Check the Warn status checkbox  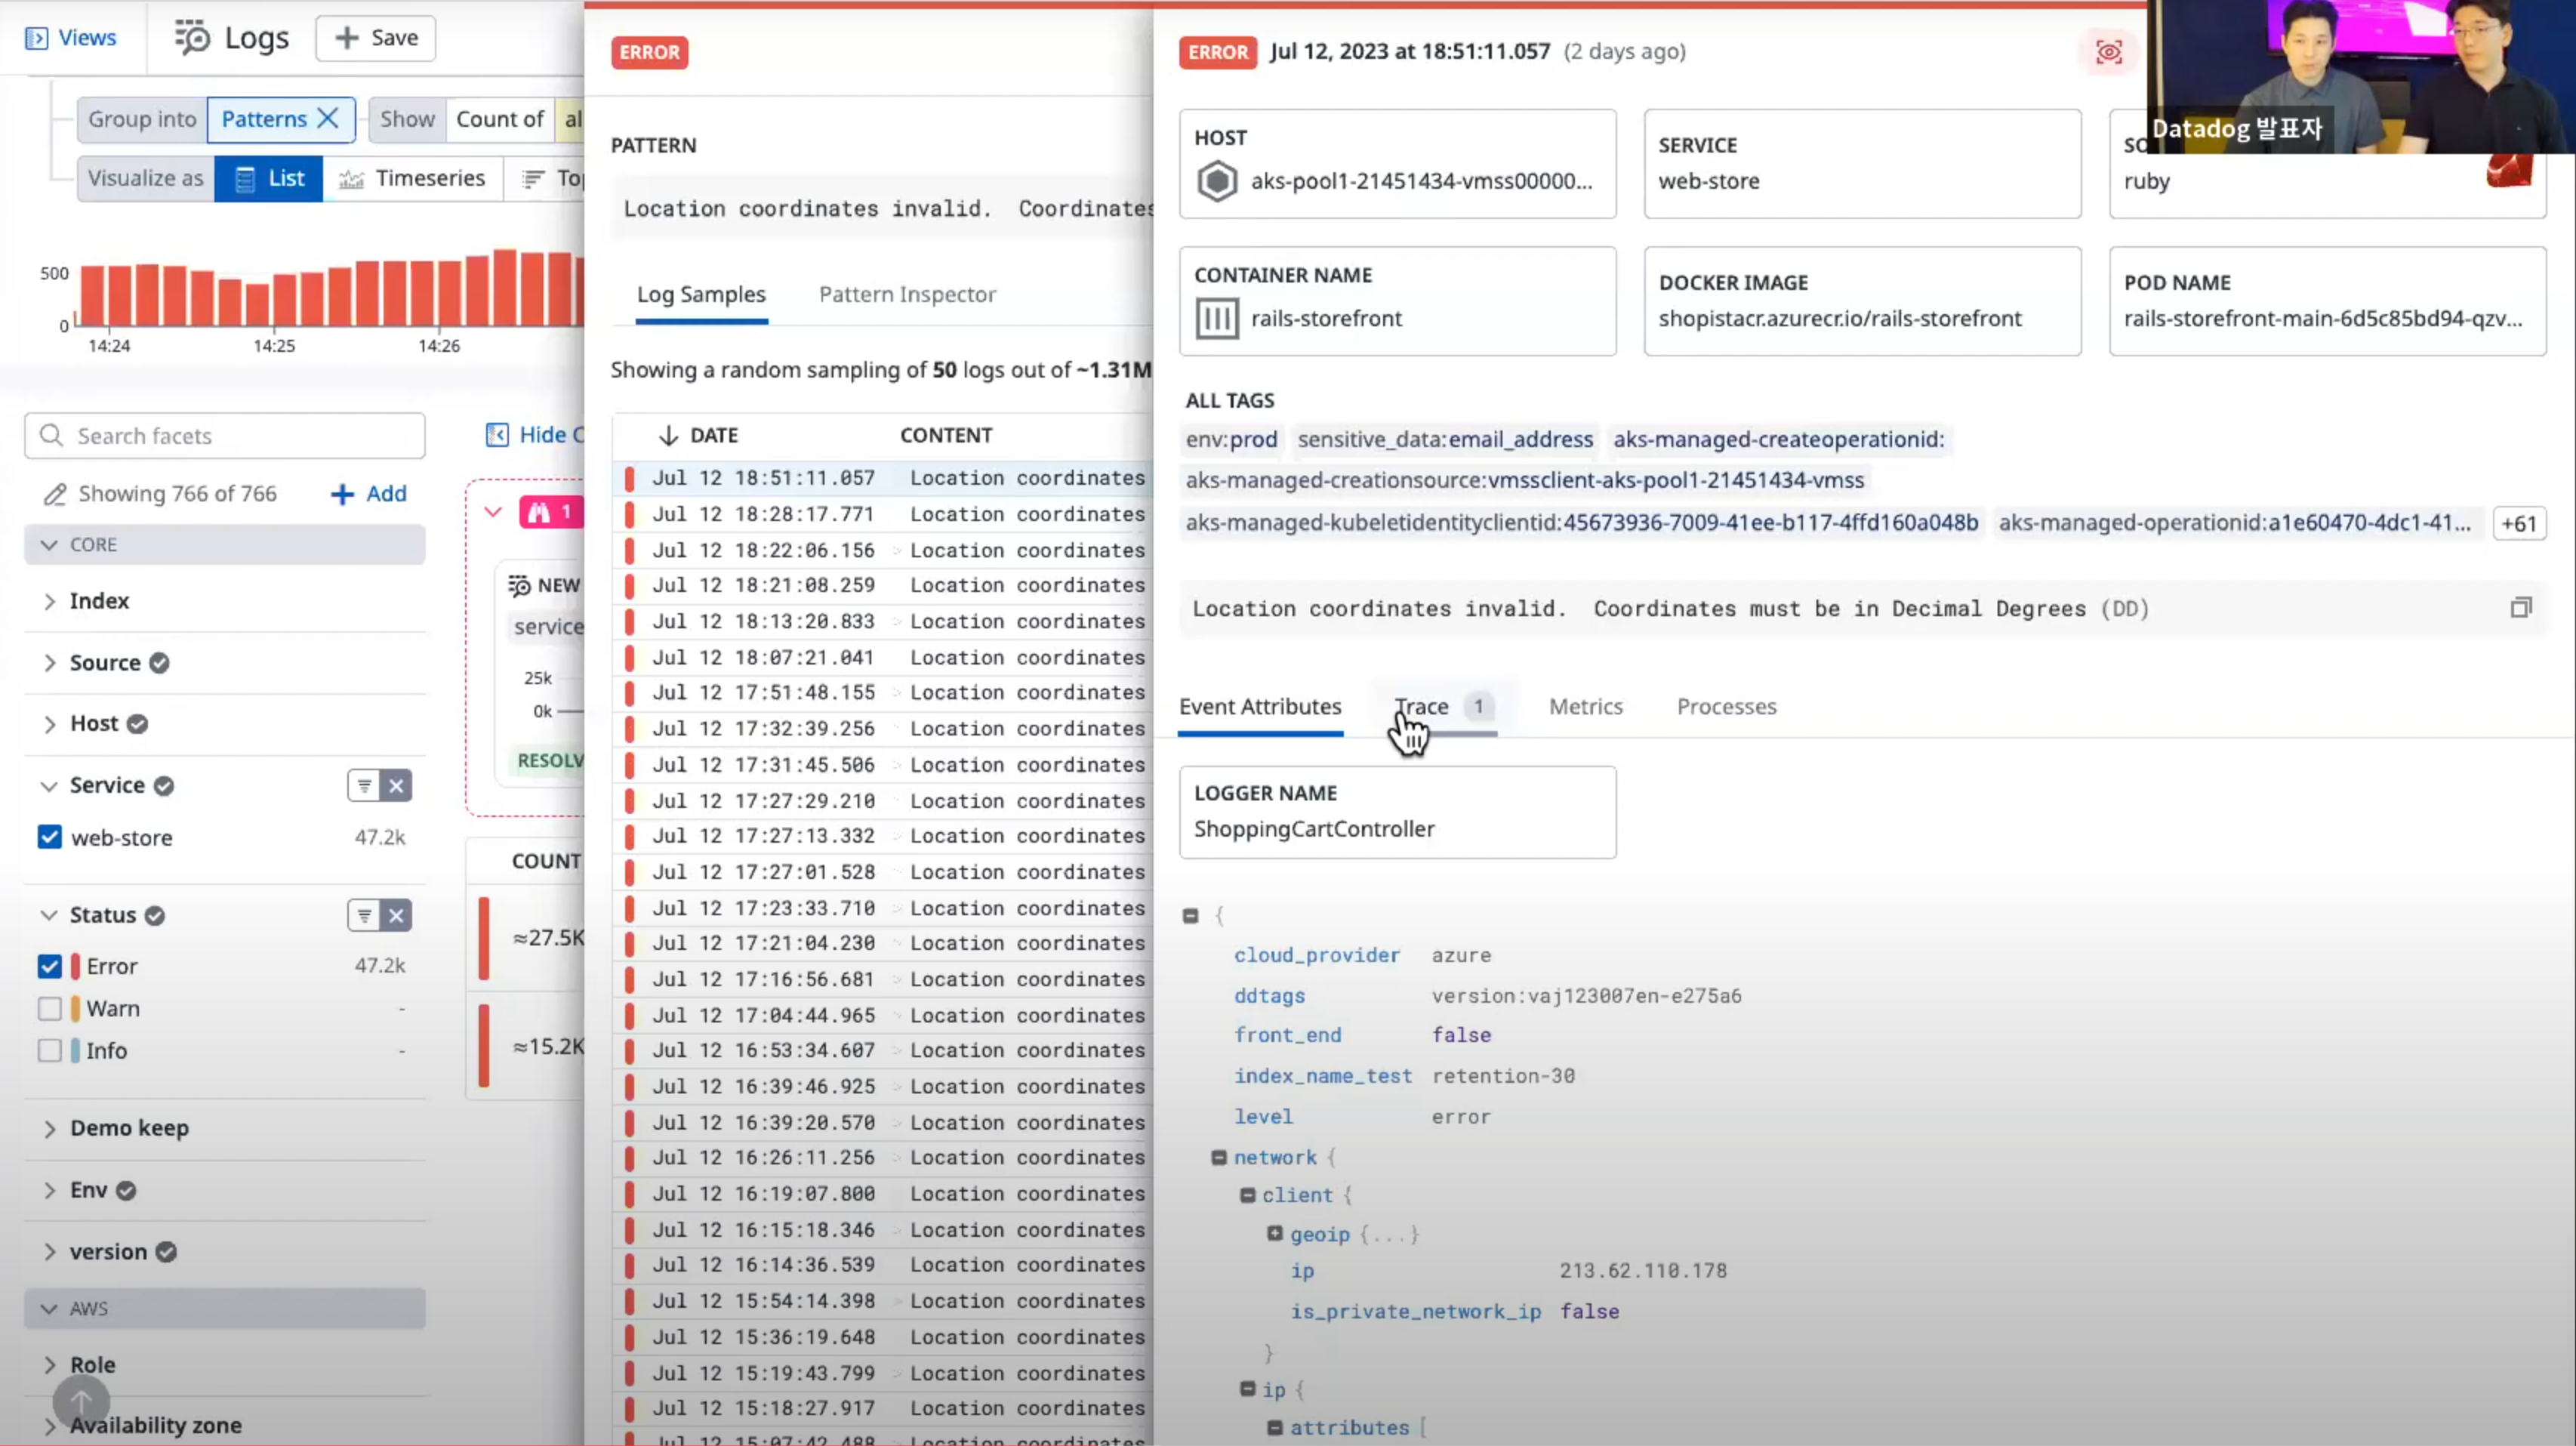click(x=49, y=1008)
